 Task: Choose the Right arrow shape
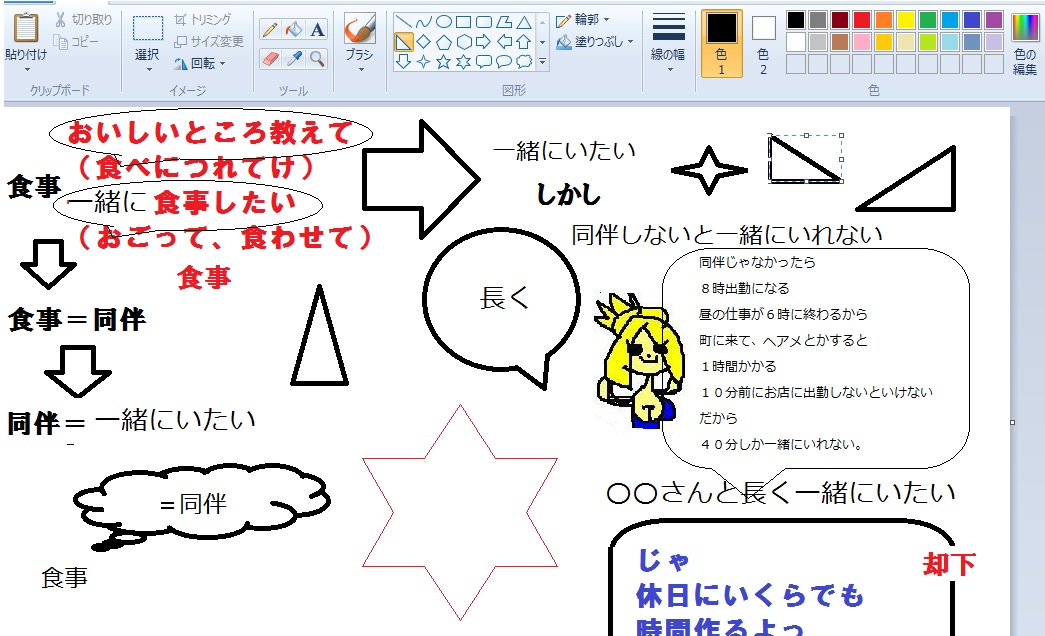[484, 42]
